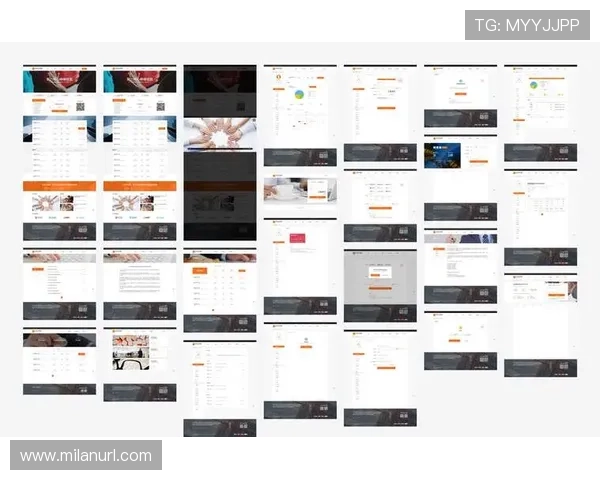This screenshot has height=480, width=600.
Task: Click the pie chart in the fourth-column mockup
Action: [x=299, y=95]
